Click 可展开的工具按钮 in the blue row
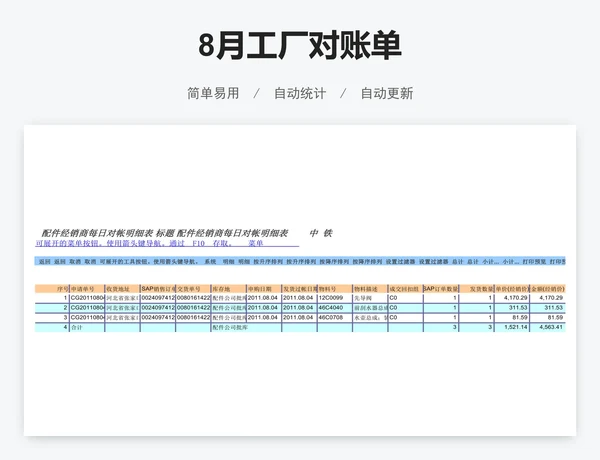 pyautogui.click(x=124, y=262)
